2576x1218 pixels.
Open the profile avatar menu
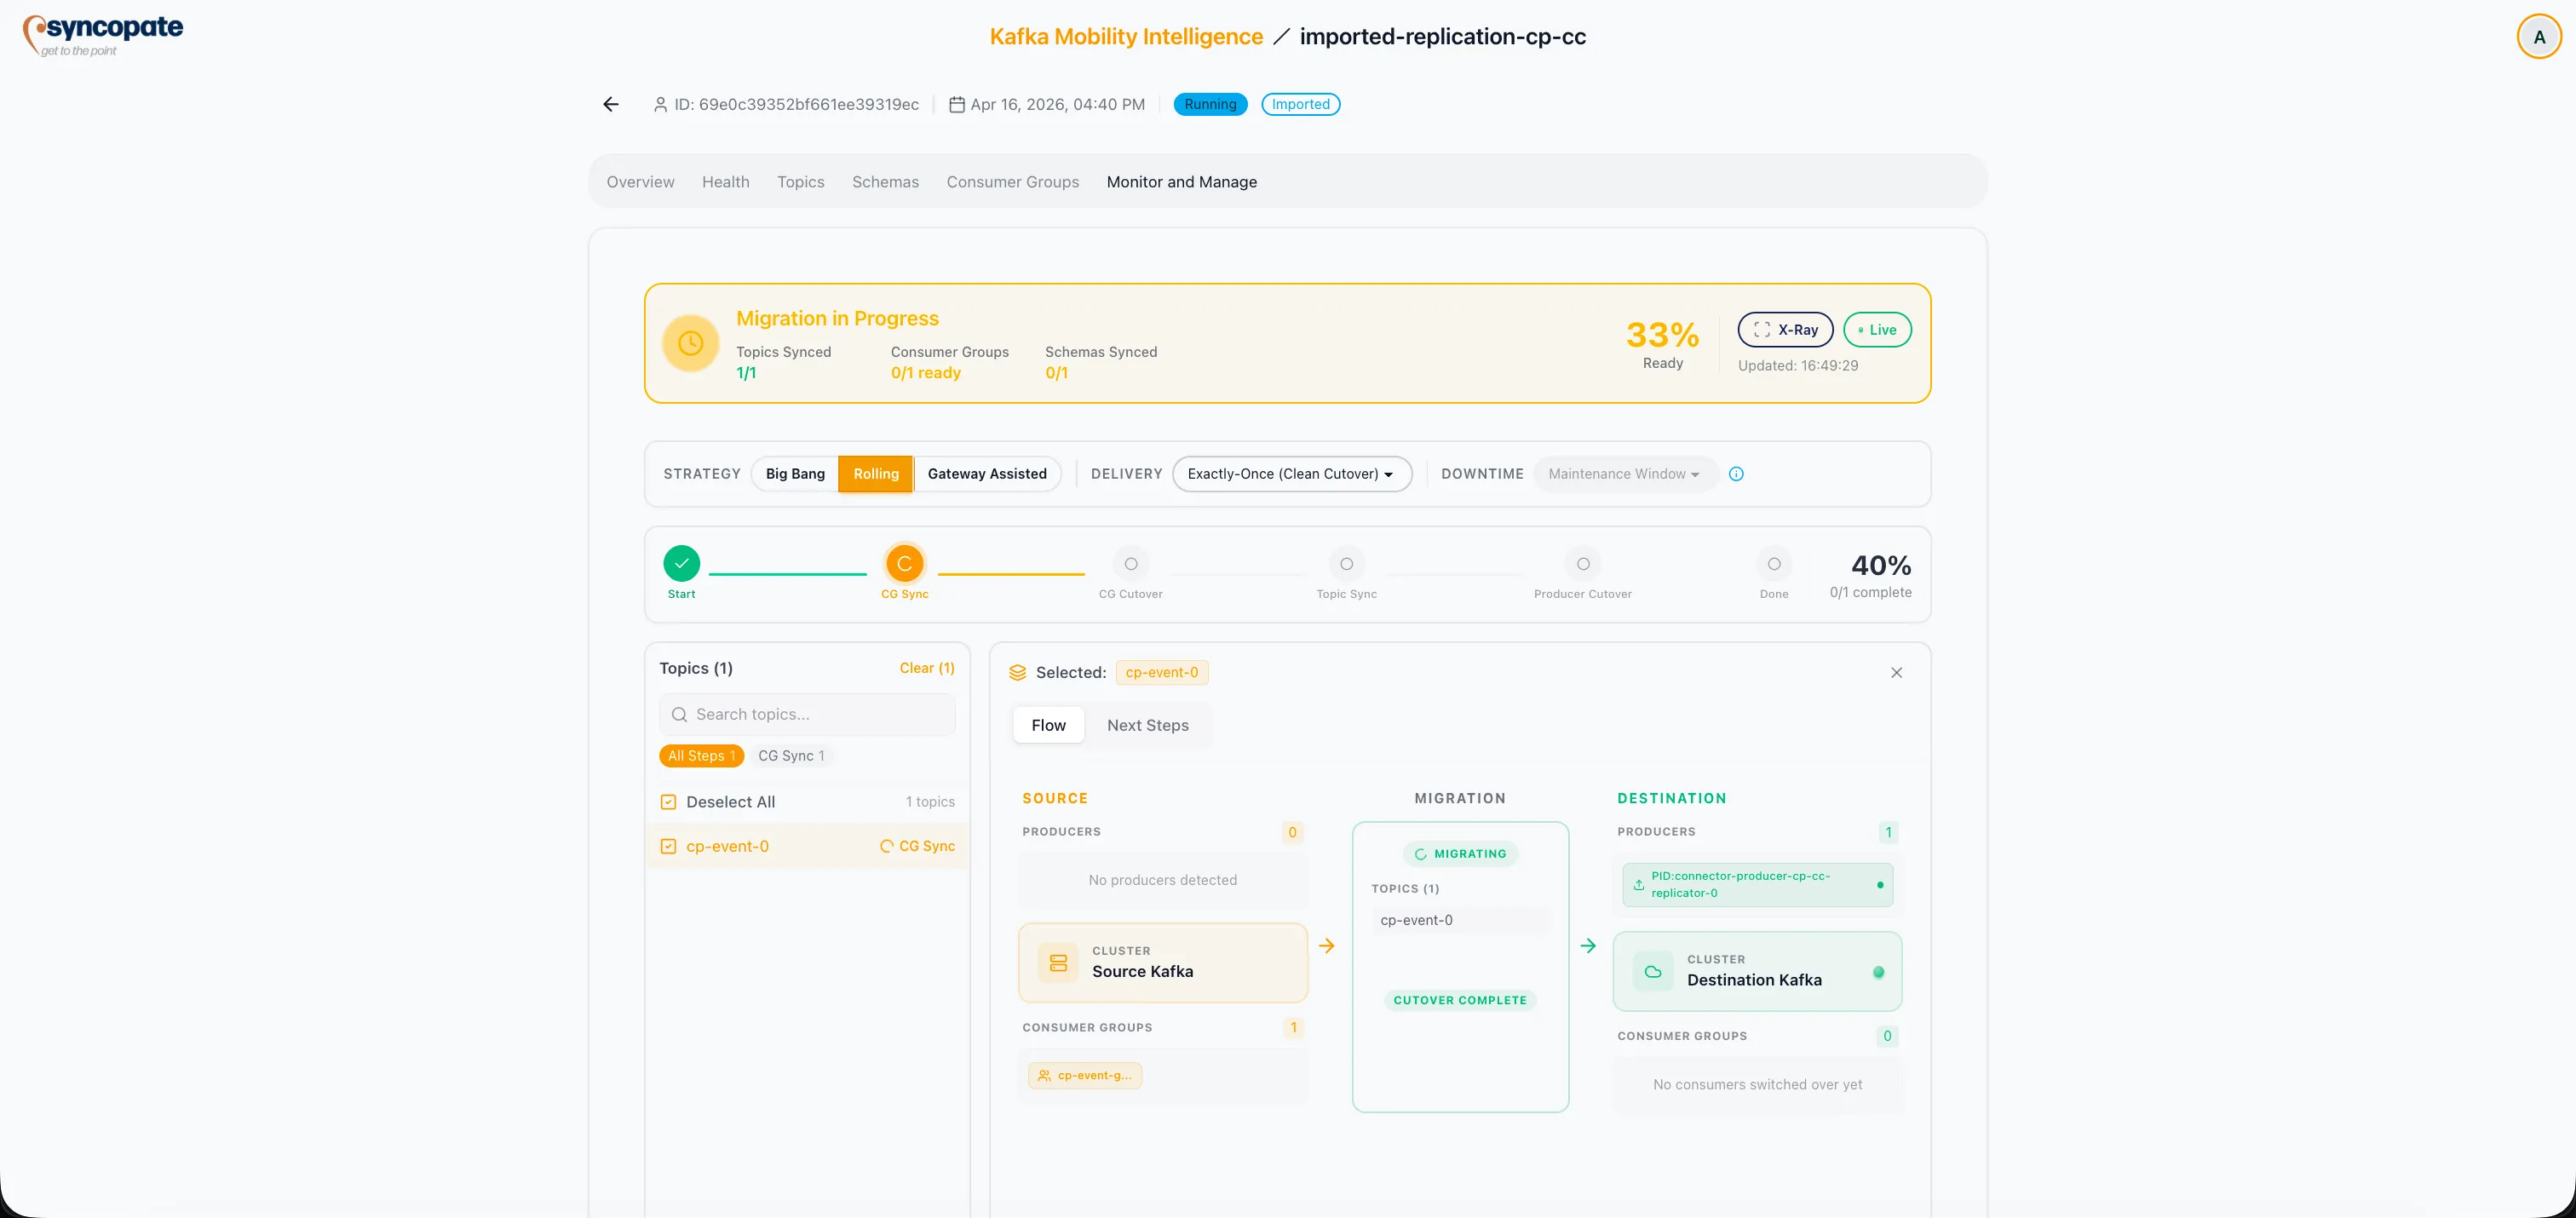pos(2538,36)
